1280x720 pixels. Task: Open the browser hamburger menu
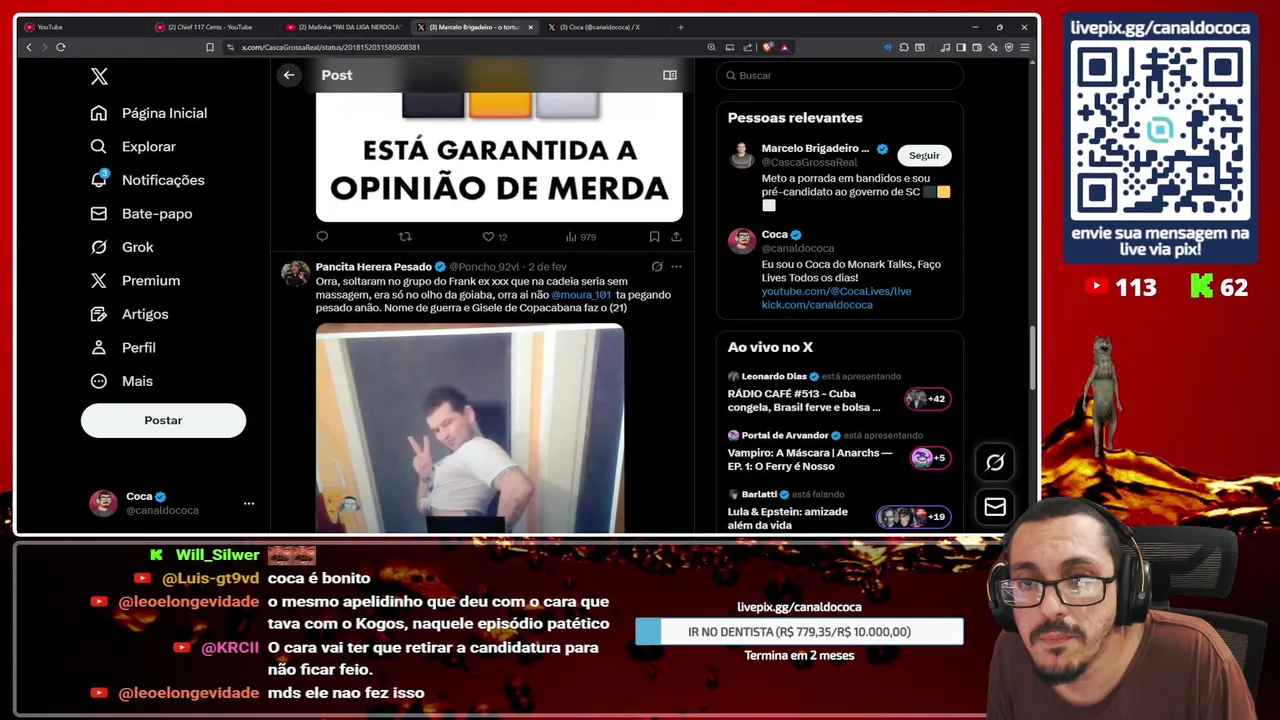tap(1025, 47)
